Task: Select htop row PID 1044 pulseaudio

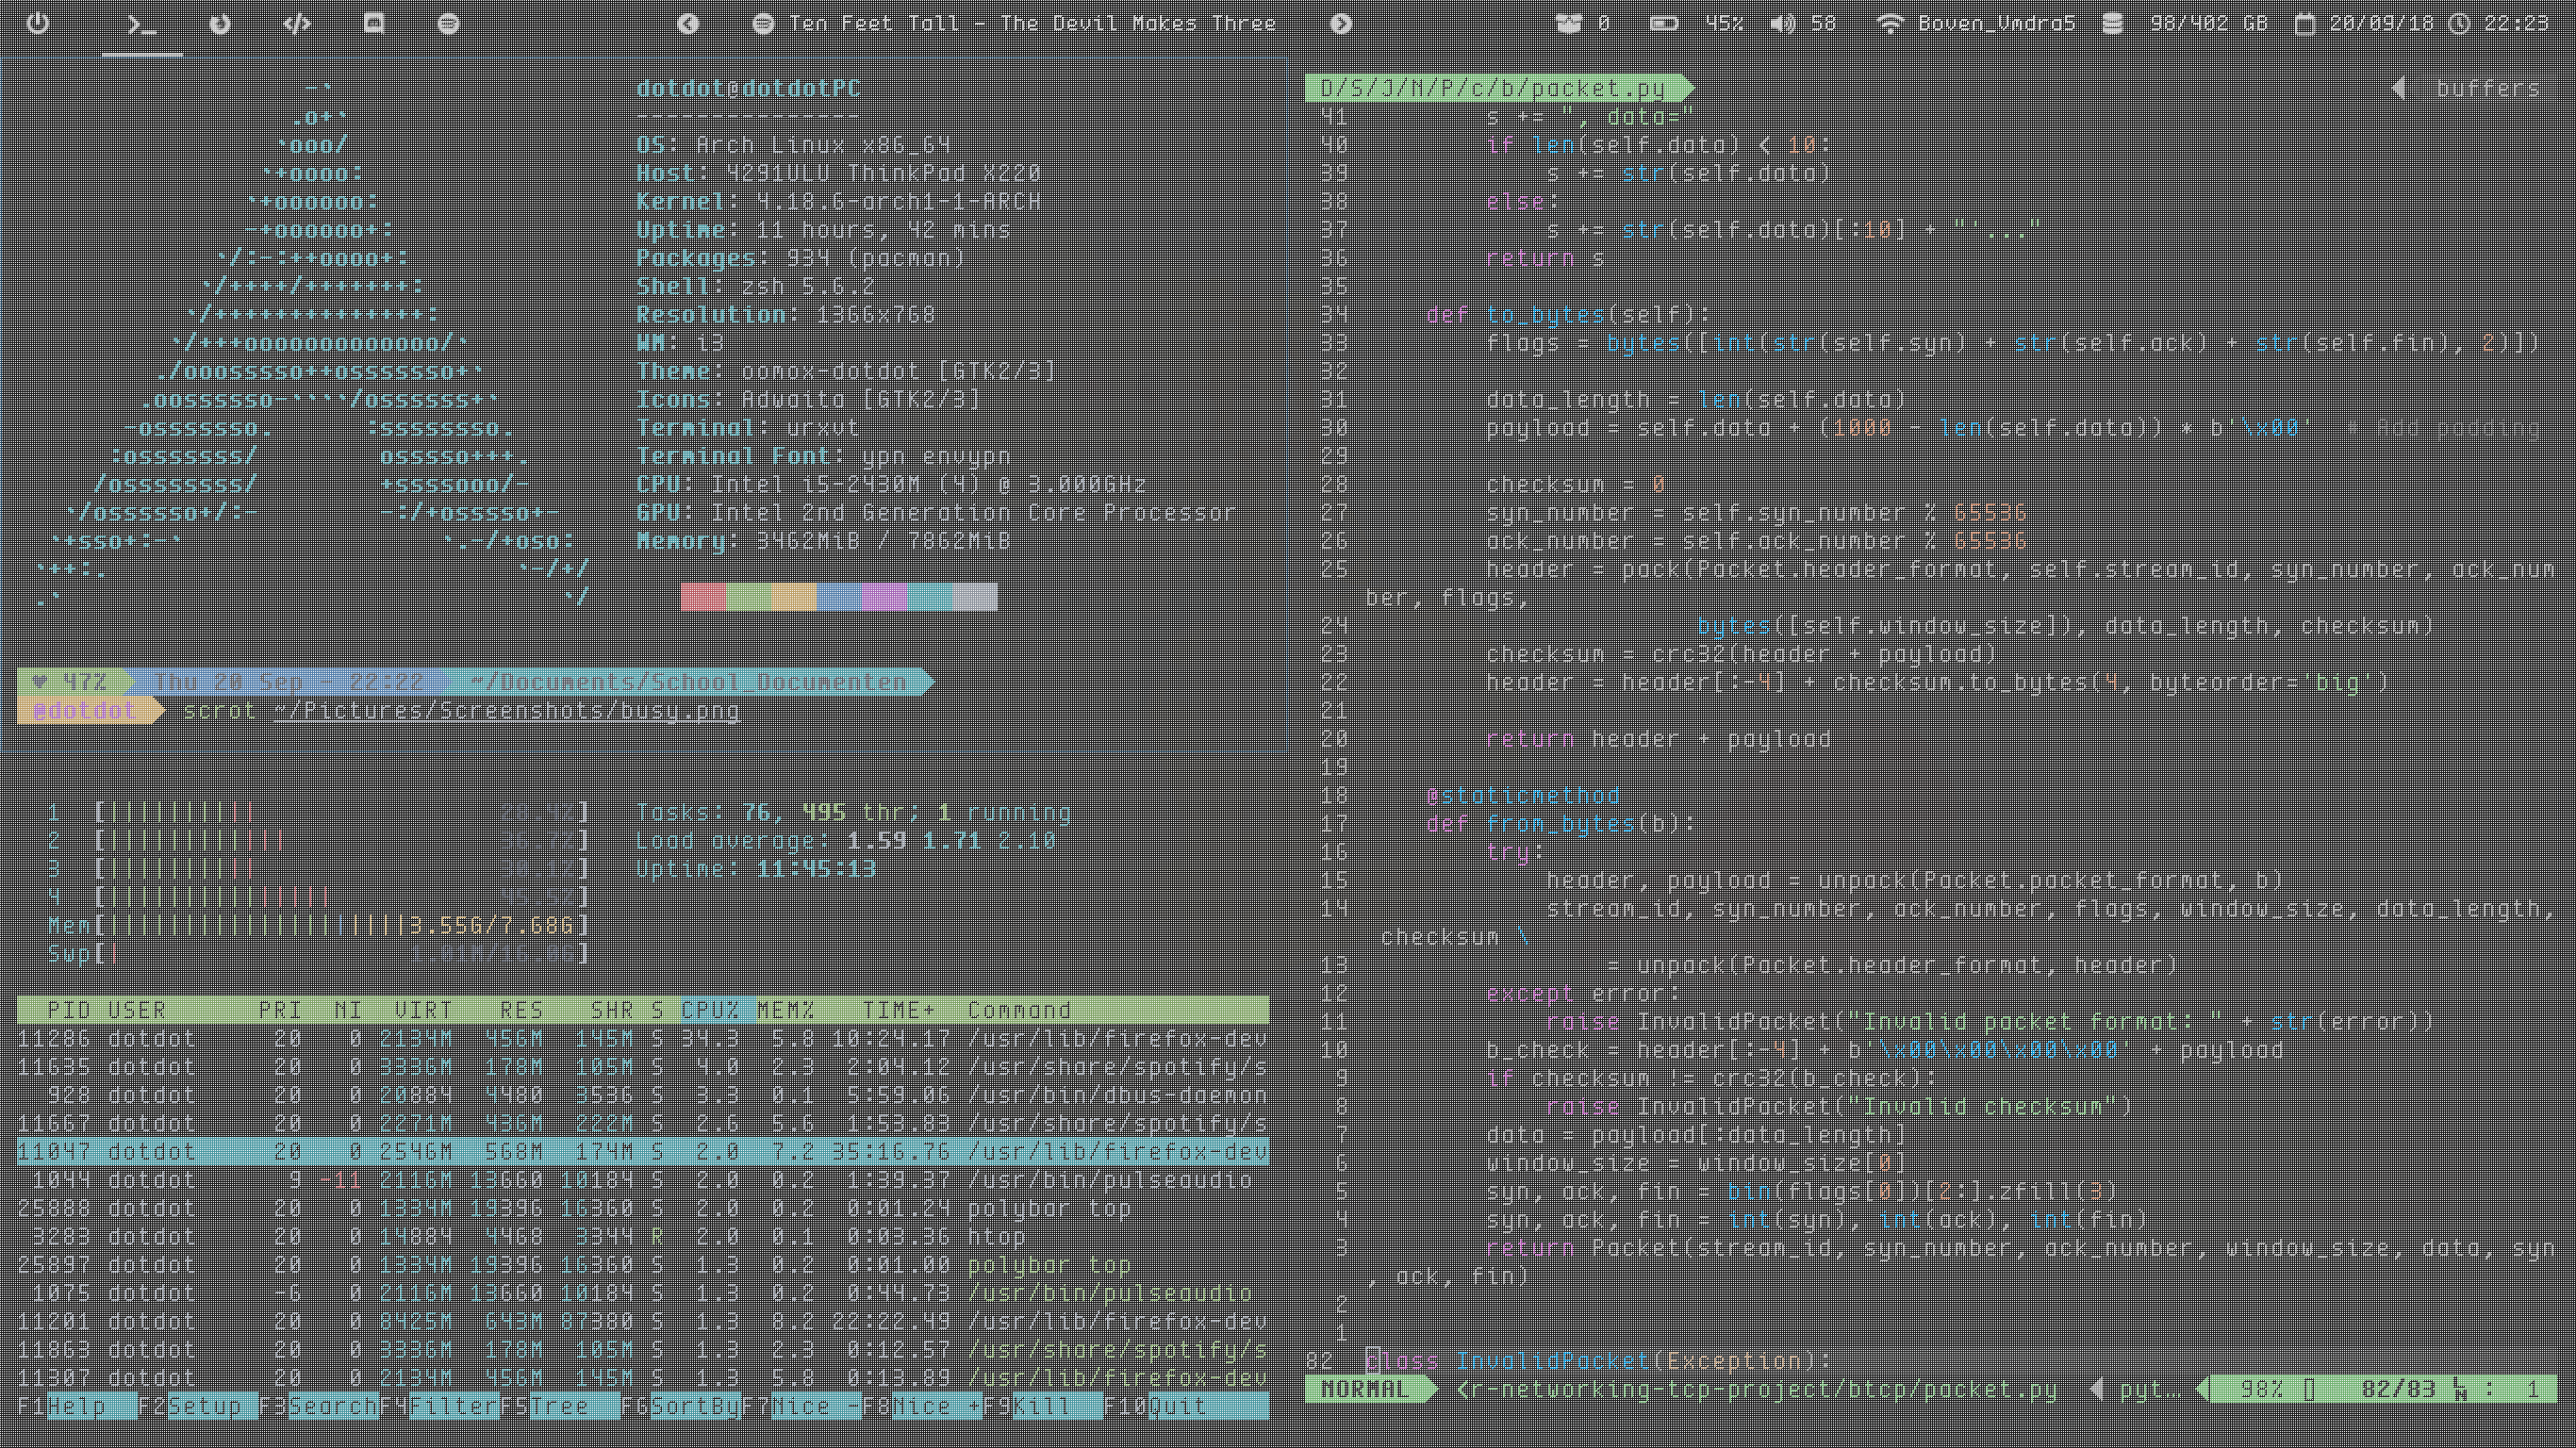Action: click(643, 1180)
